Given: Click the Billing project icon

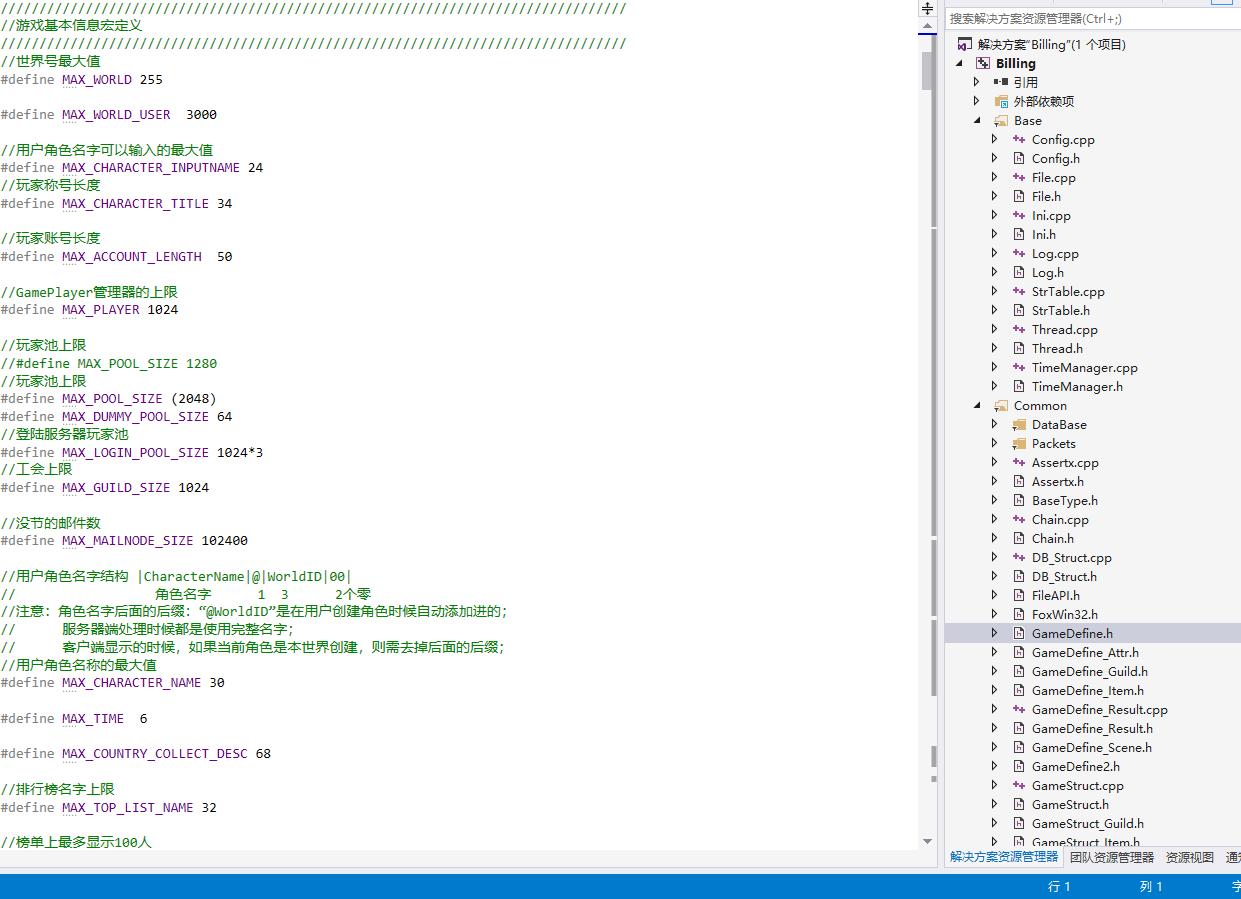Looking at the screenshot, I should tap(983, 63).
